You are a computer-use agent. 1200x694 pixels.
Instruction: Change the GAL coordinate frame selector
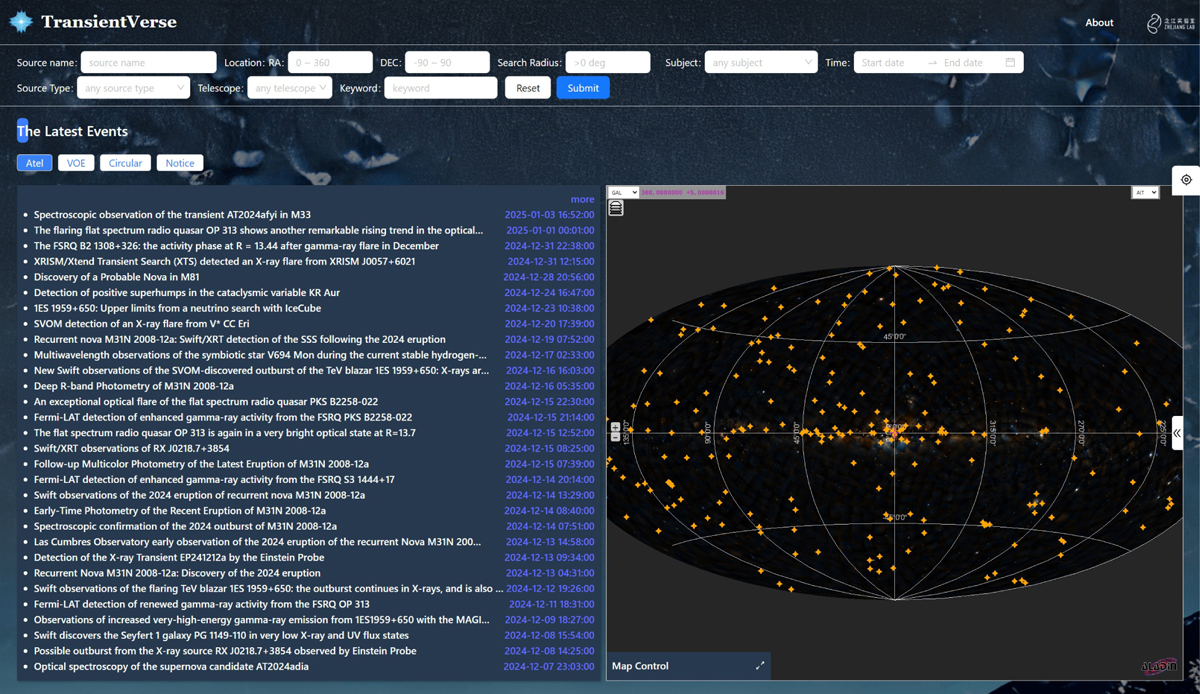tap(623, 192)
